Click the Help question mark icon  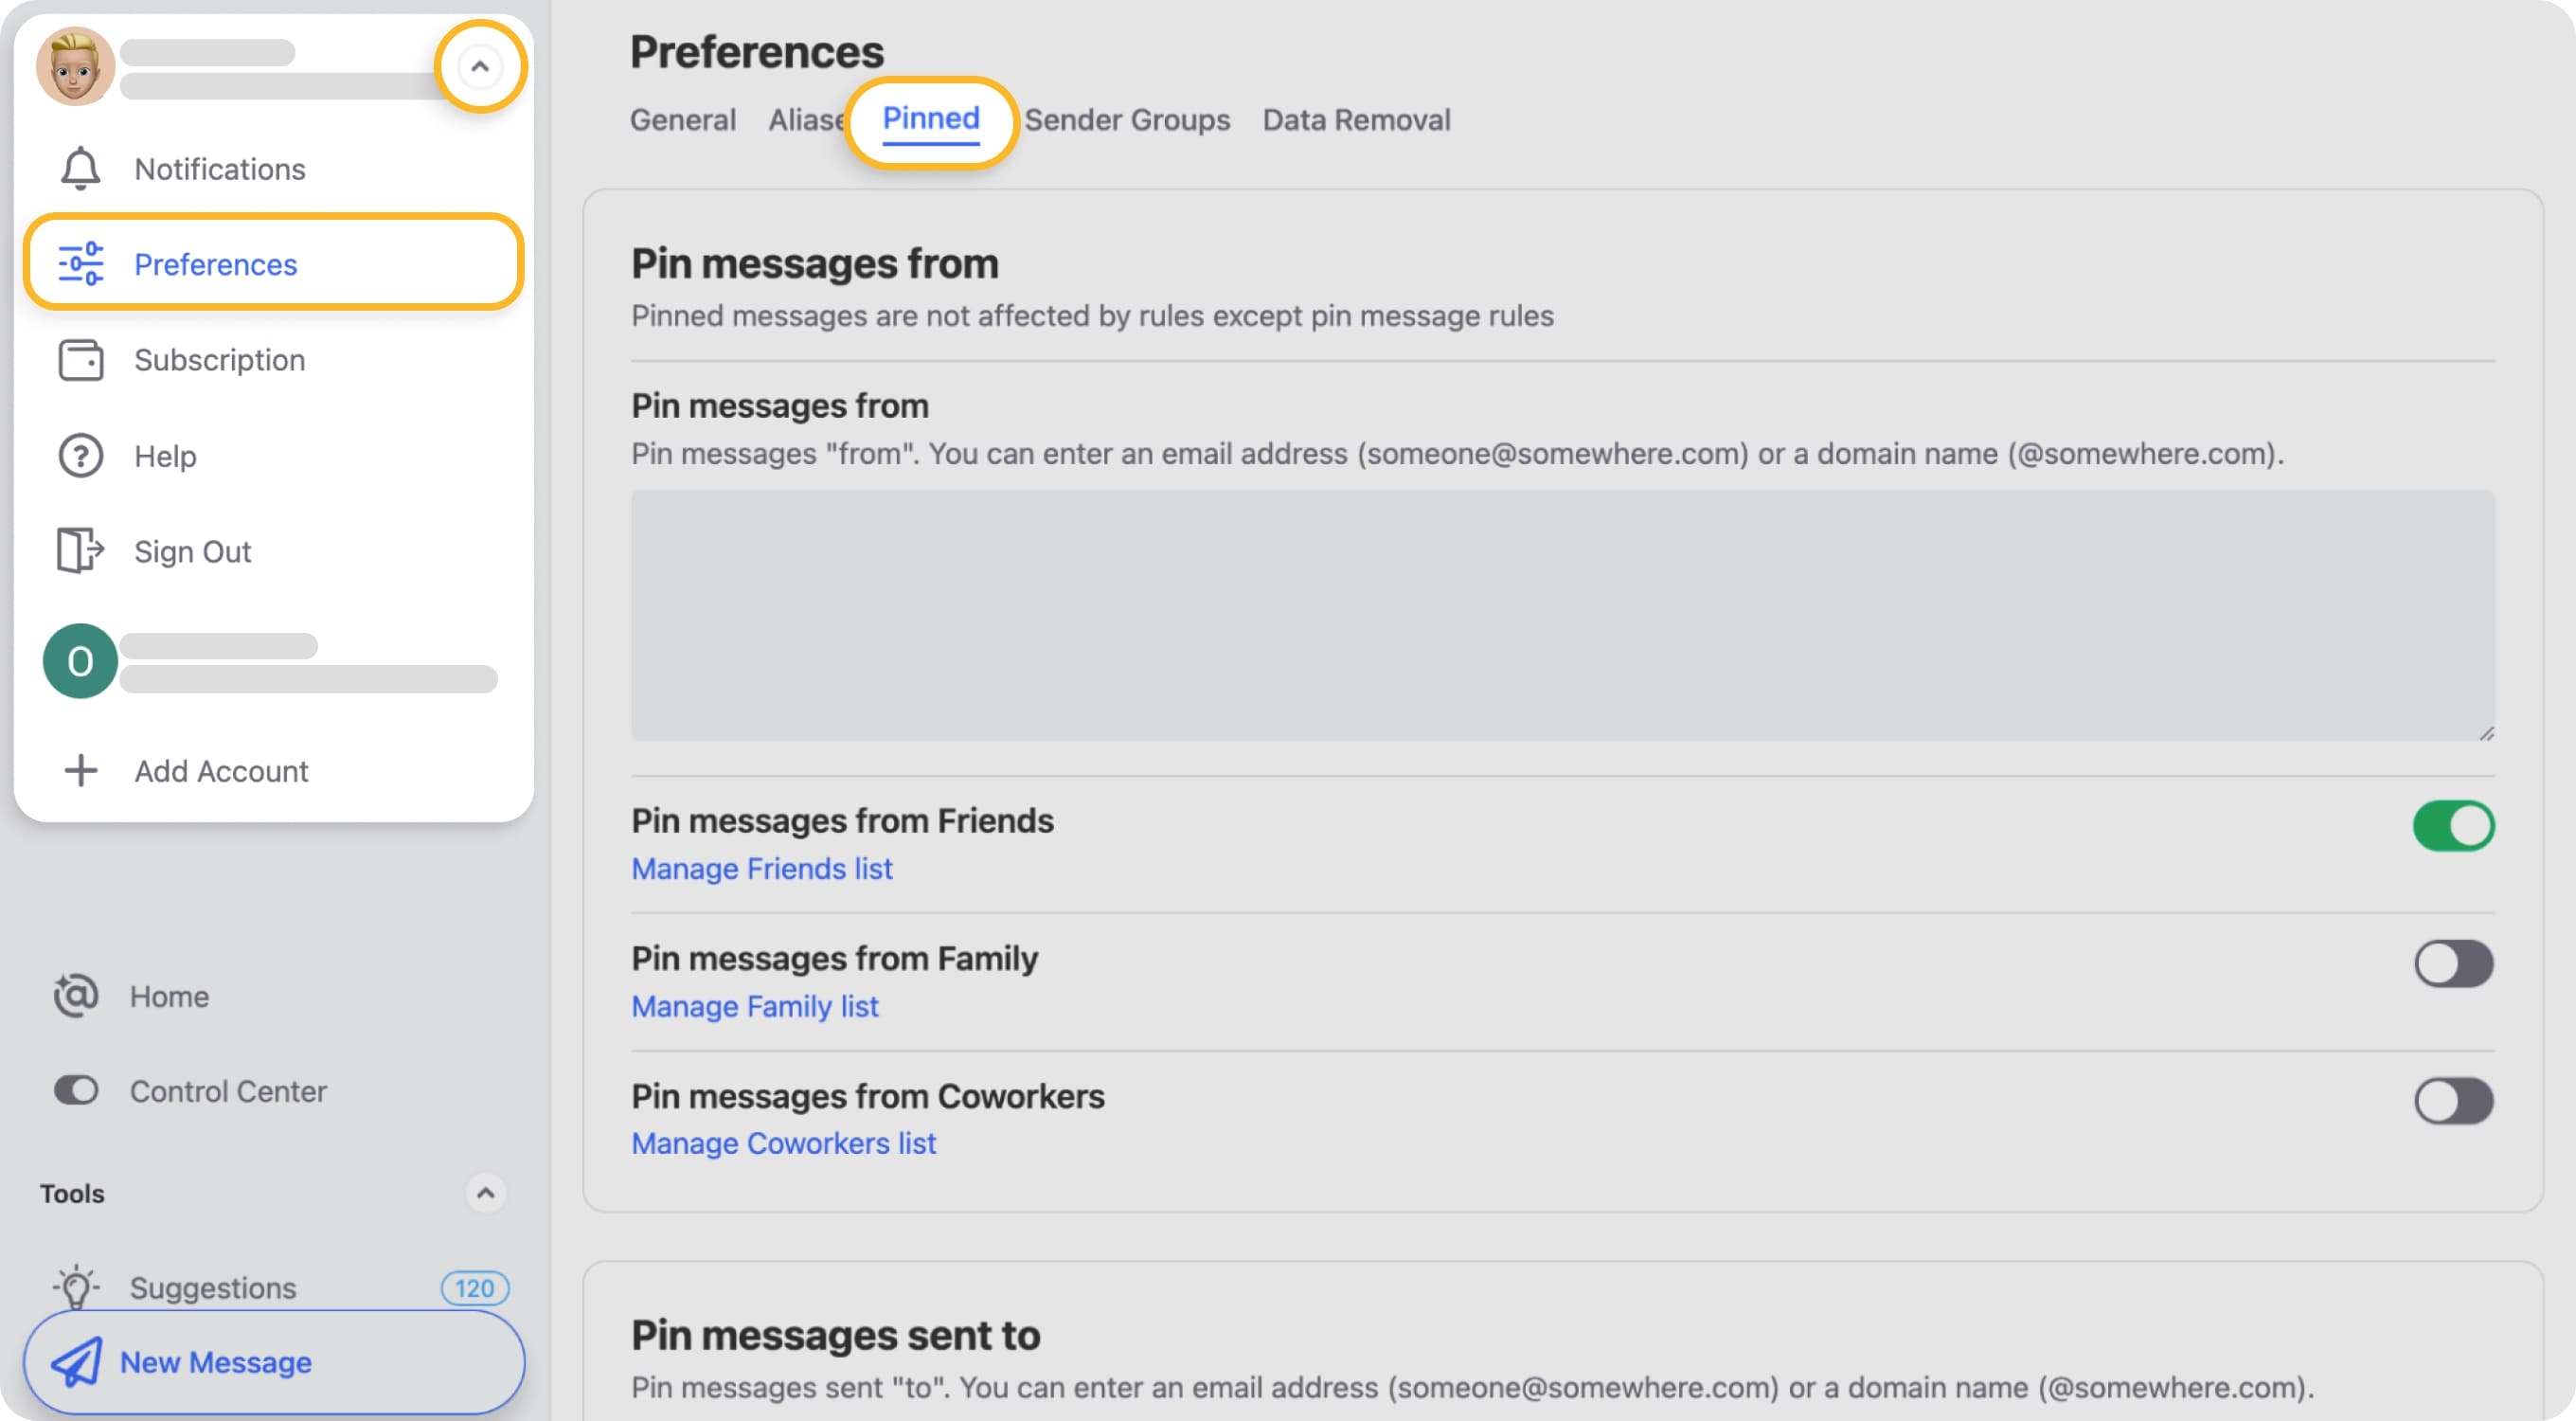pos(80,456)
